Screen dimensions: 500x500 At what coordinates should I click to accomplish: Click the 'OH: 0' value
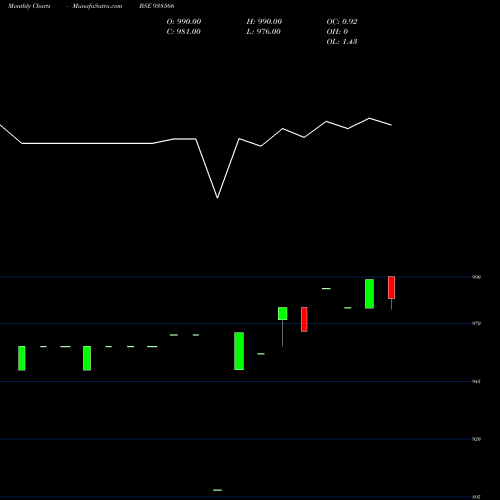[x=337, y=32]
